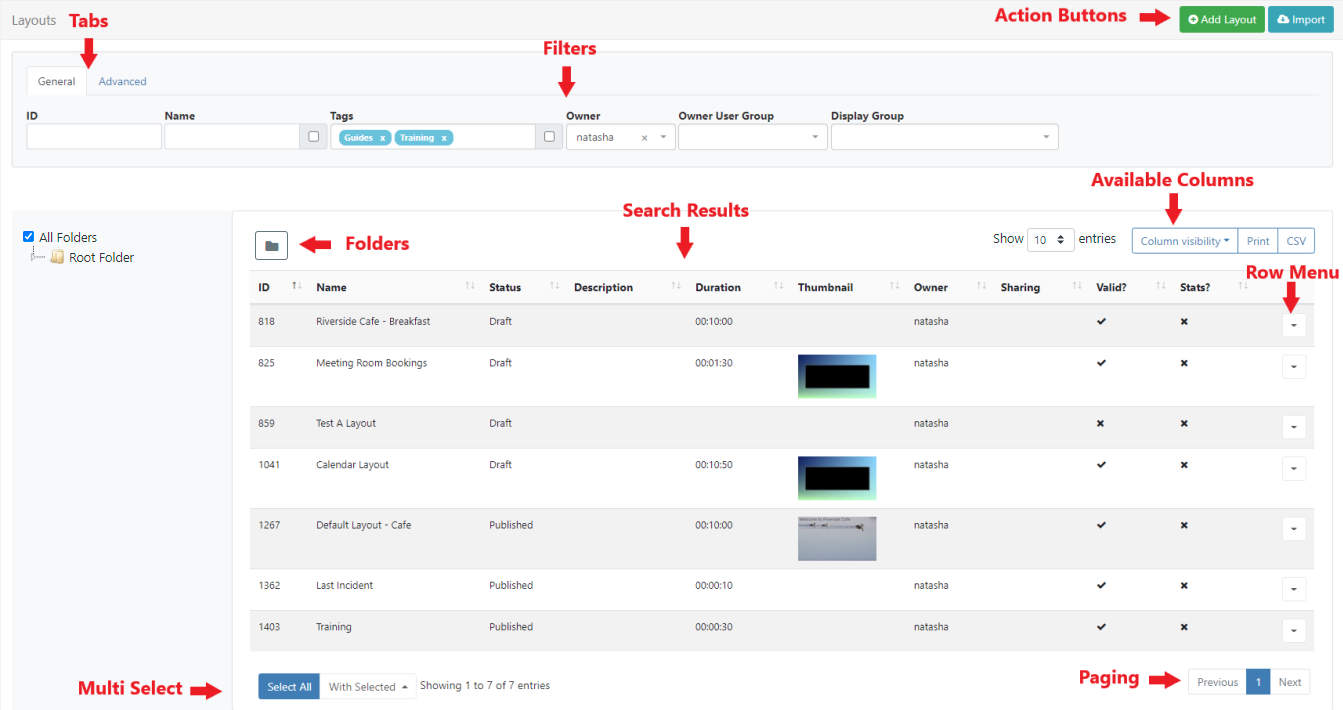Open the Column visibility dropdown
1343x710 pixels.
point(1184,241)
